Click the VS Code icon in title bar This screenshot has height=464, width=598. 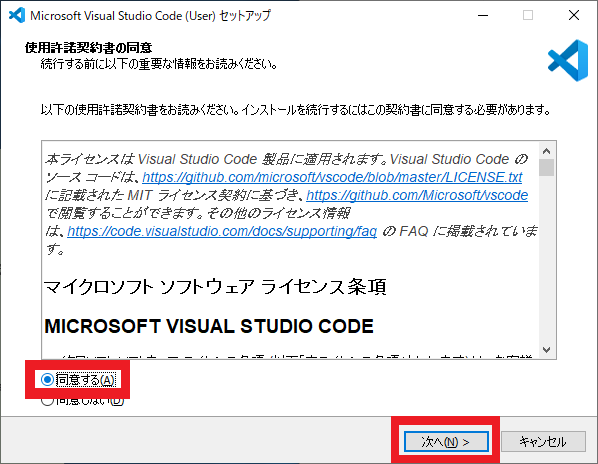pyautogui.click(x=17, y=15)
